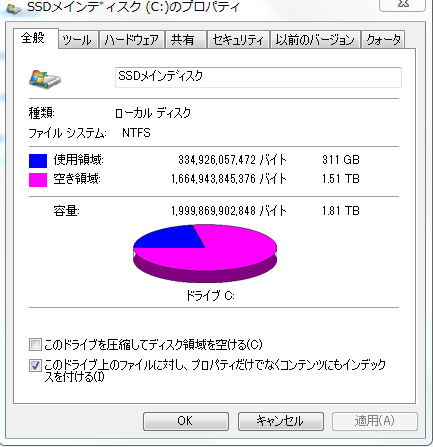Uncheck the file content indexing checkbox
The width and height of the screenshot is (433, 447).
pos(35,366)
